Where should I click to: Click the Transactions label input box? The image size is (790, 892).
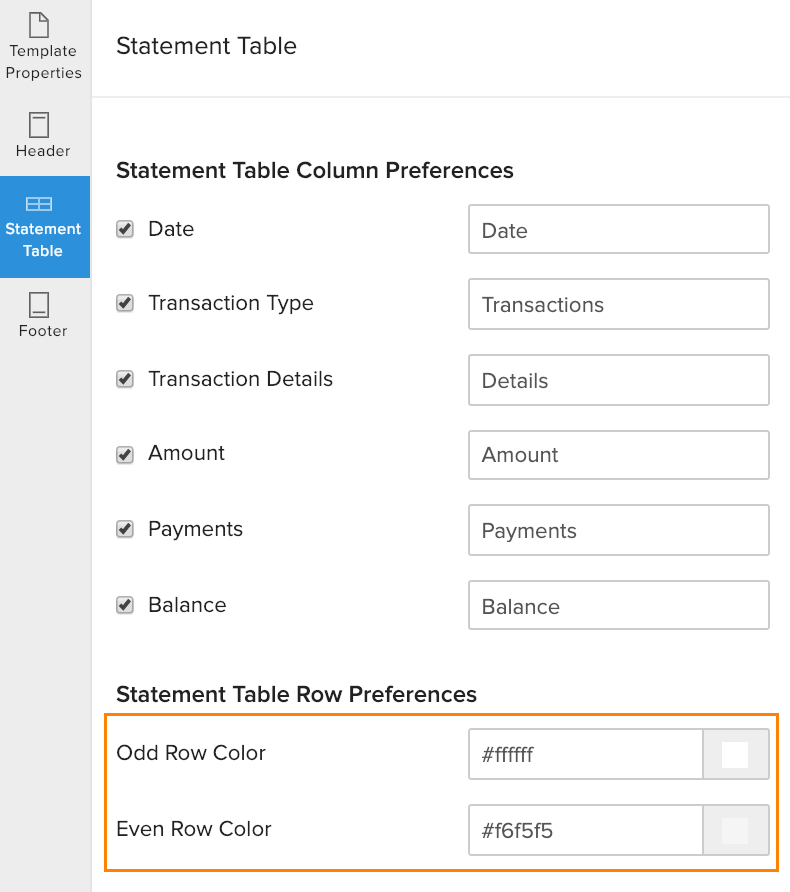click(x=618, y=304)
